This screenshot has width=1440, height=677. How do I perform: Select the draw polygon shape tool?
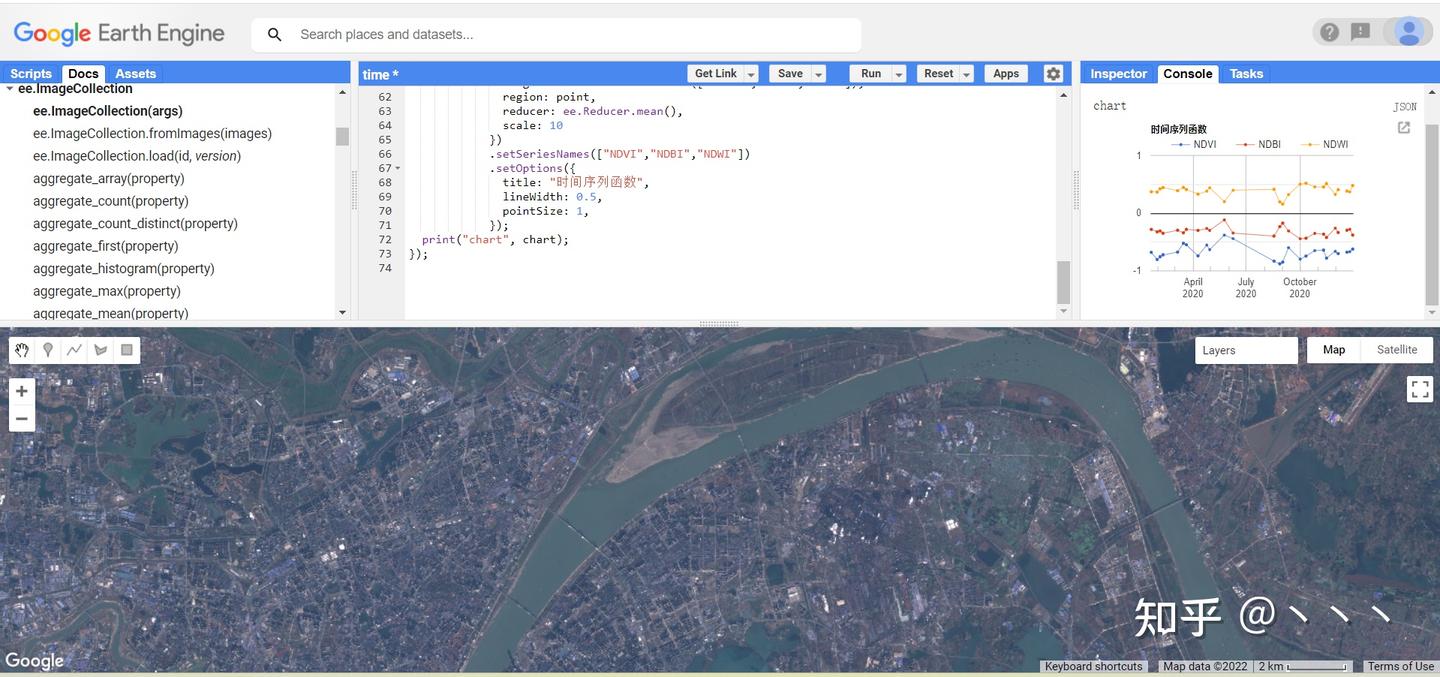pos(100,350)
